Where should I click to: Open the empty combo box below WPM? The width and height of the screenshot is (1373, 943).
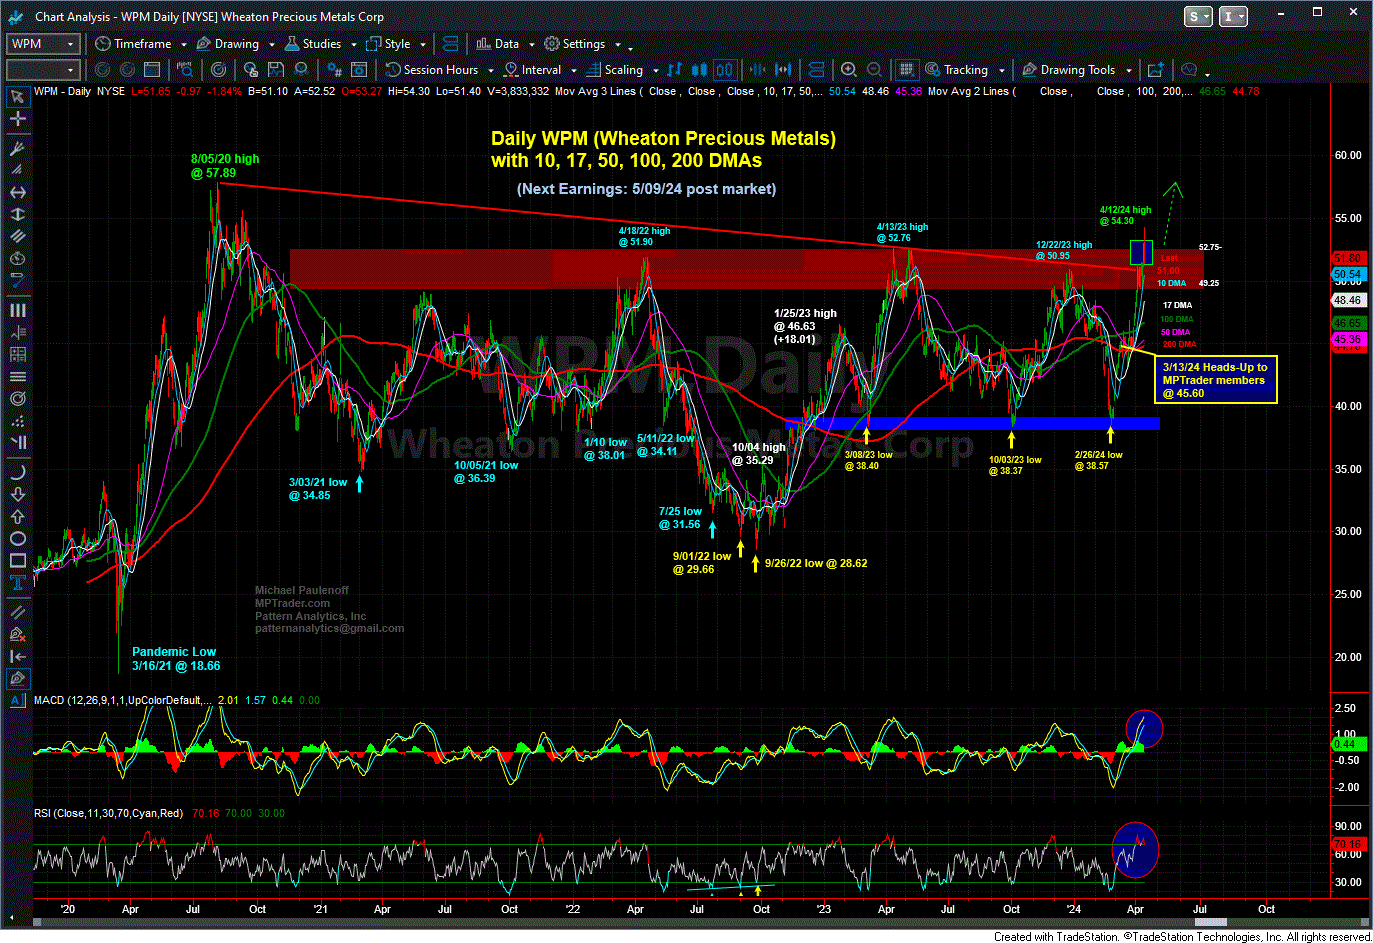(42, 70)
